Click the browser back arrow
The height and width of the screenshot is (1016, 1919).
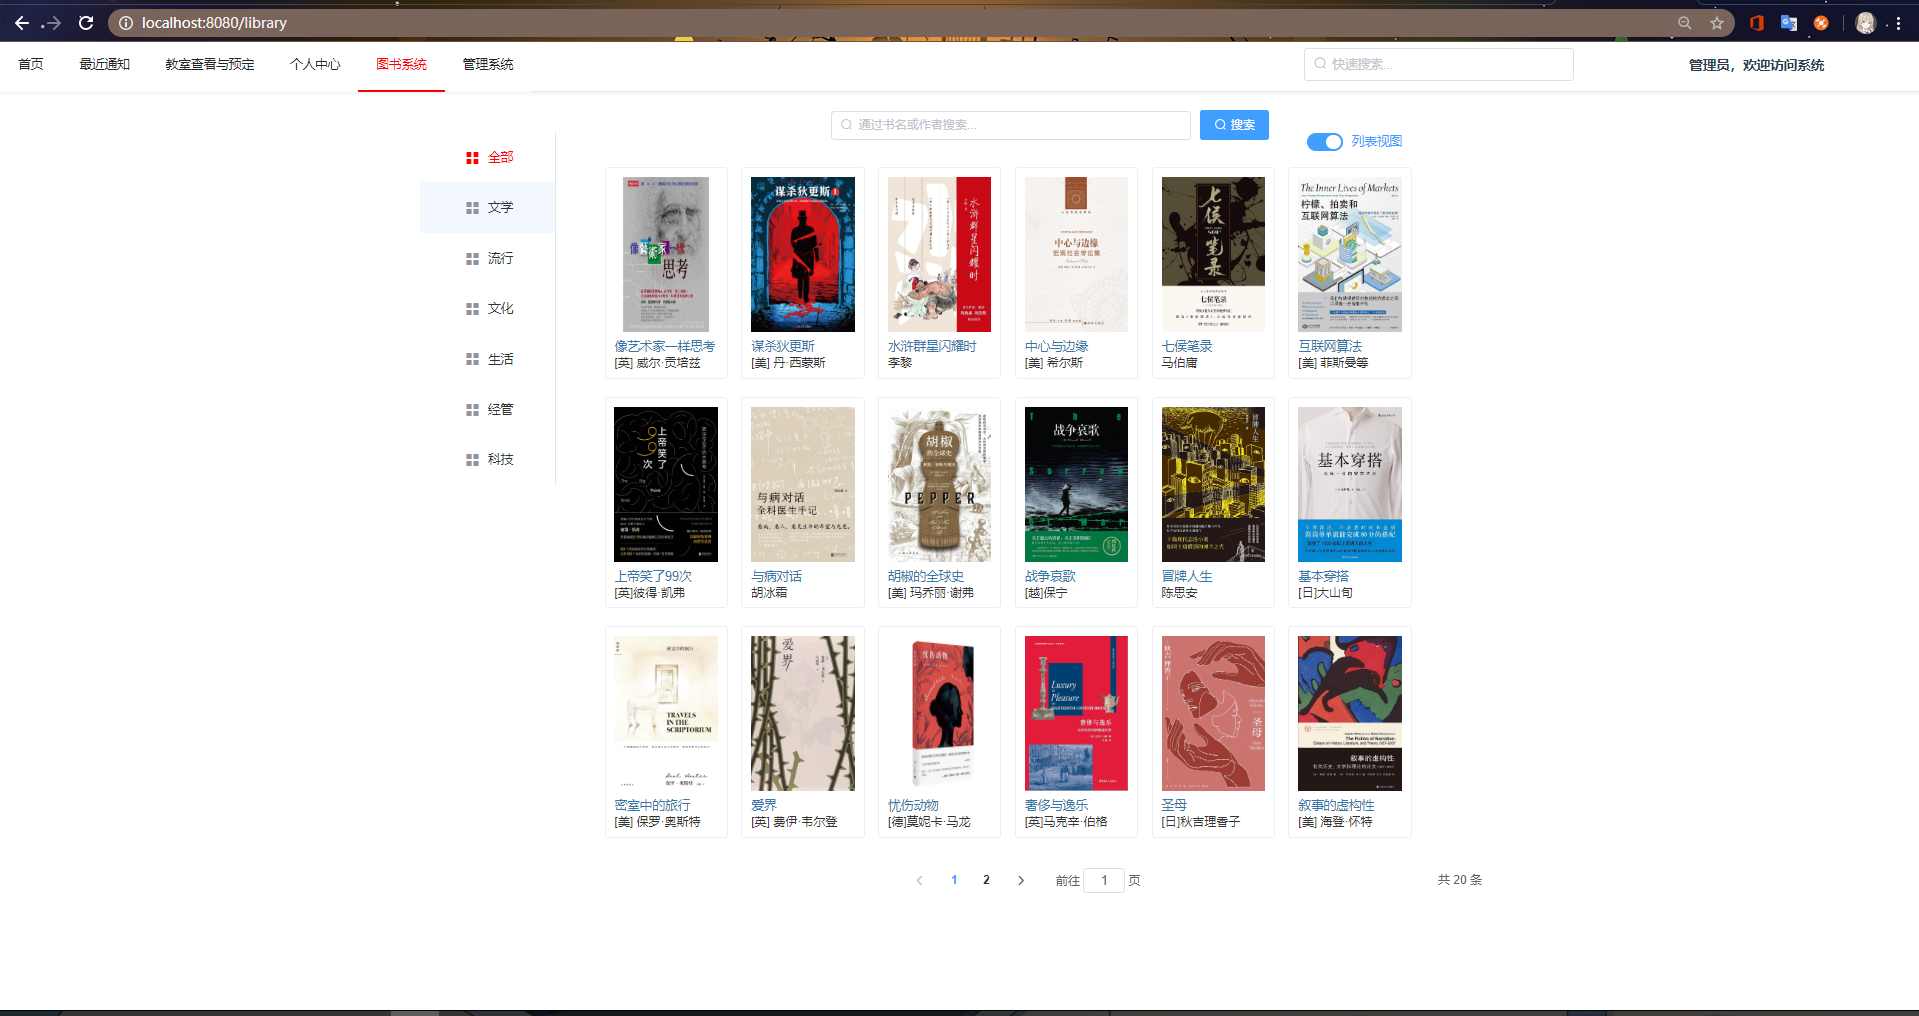[21, 23]
